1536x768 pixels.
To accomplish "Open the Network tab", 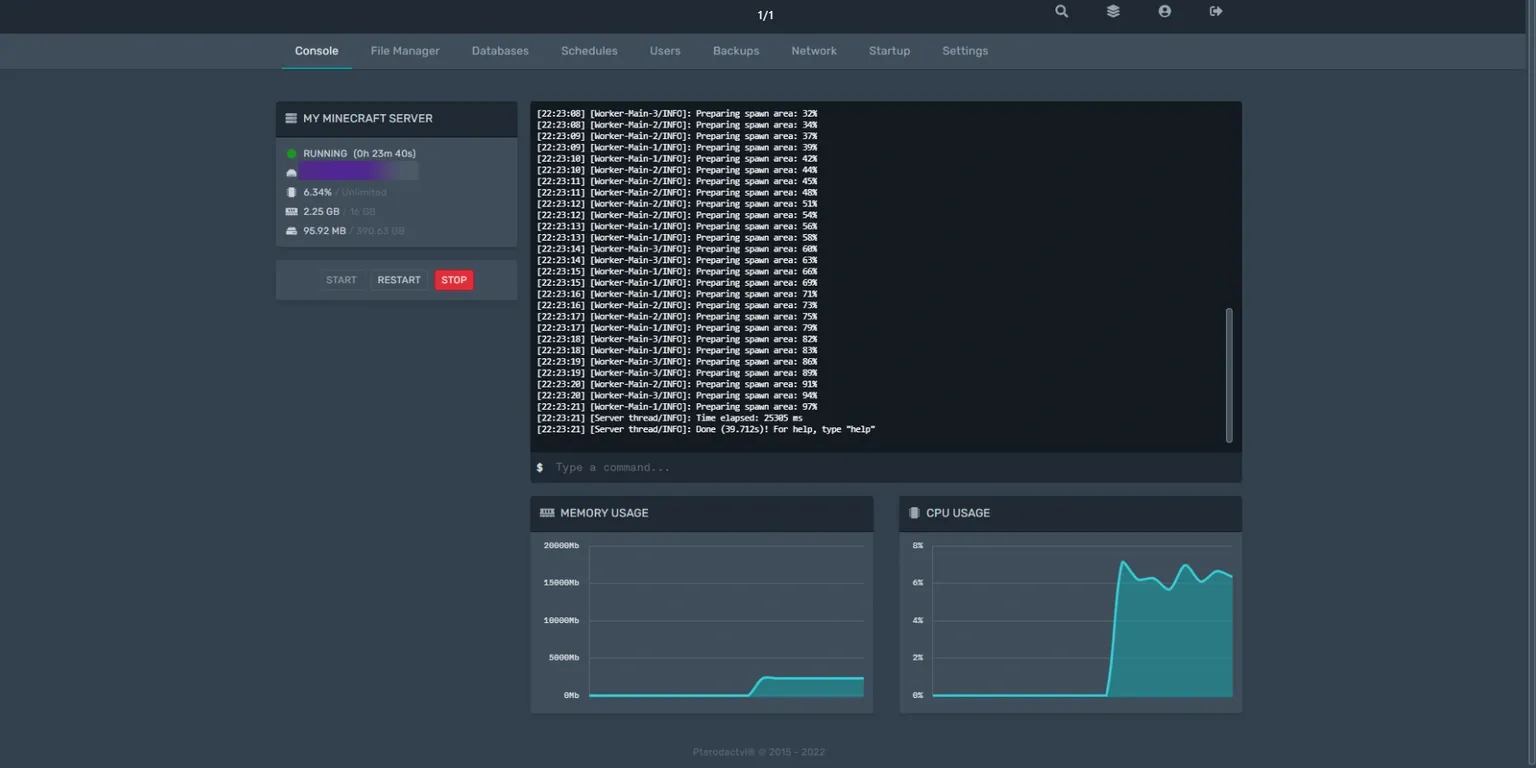I will [814, 51].
